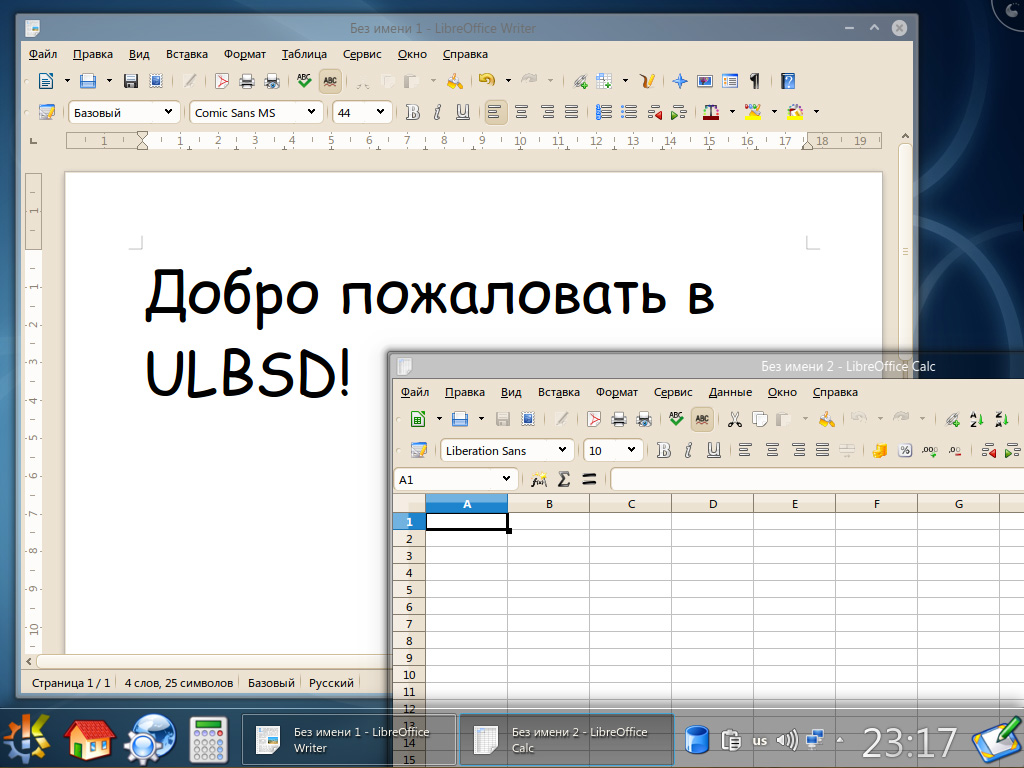Click the Undo arrow in Writer toolbar

pos(486,81)
